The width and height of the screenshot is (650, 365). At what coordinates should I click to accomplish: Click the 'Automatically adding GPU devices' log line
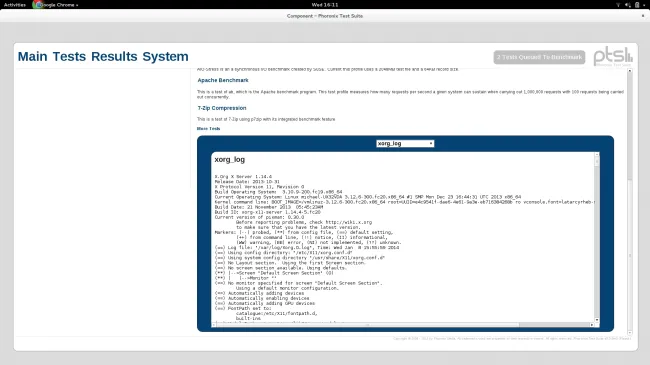click(x=264, y=303)
